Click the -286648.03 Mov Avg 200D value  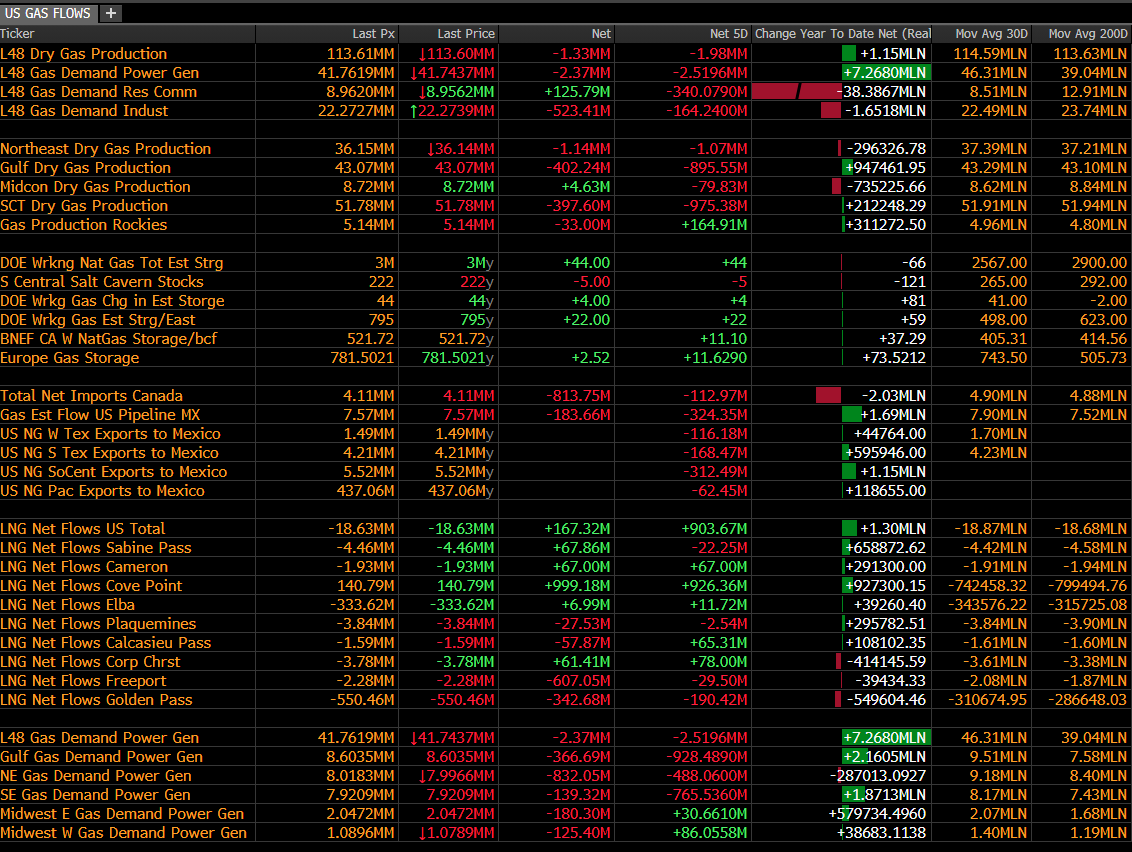pyautogui.click(x=1087, y=700)
